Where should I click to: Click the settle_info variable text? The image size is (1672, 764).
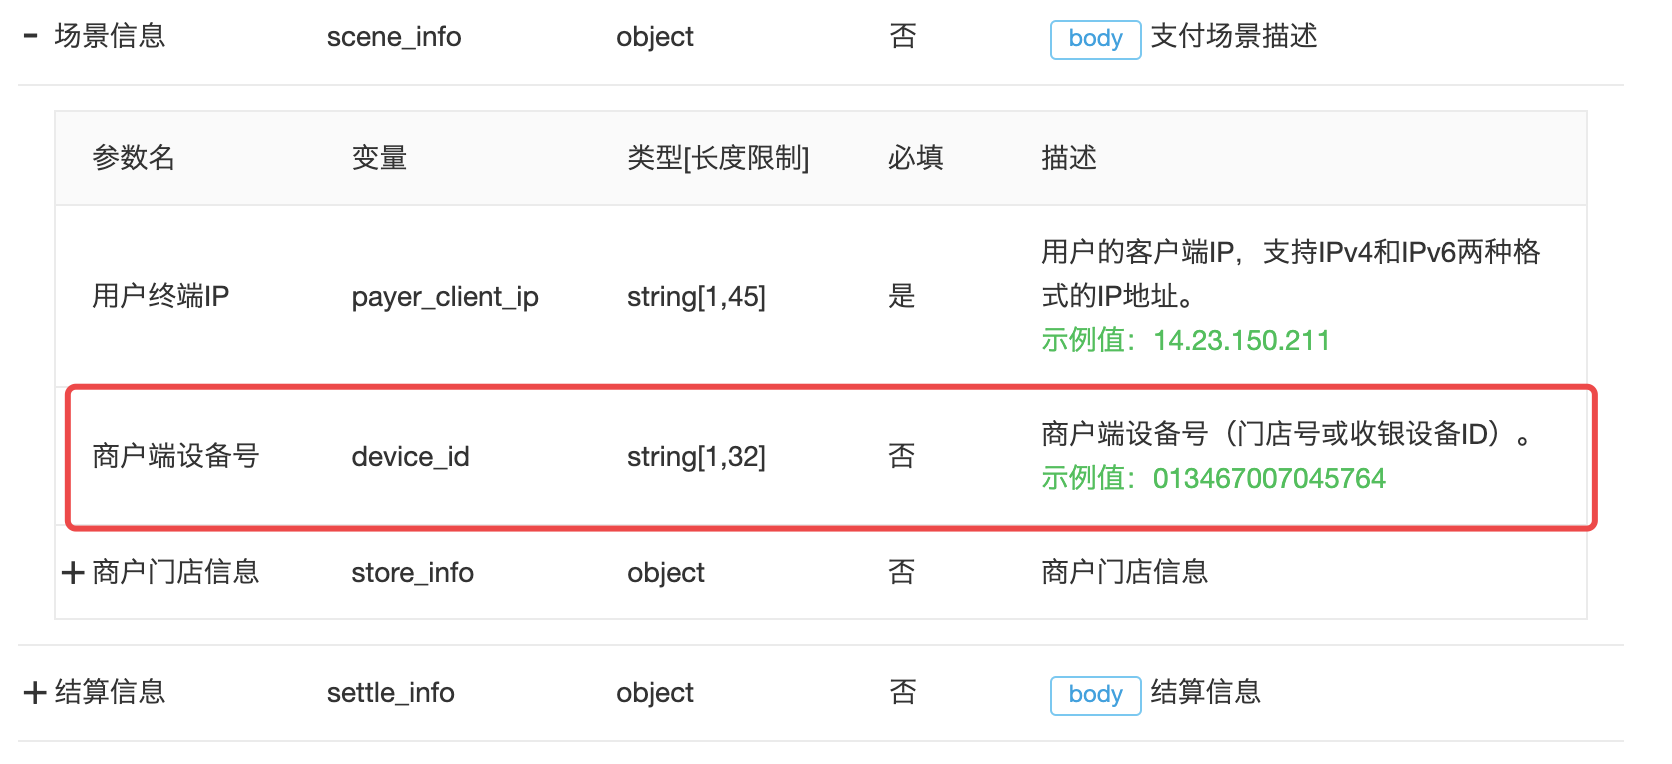[x=390, y=693]
